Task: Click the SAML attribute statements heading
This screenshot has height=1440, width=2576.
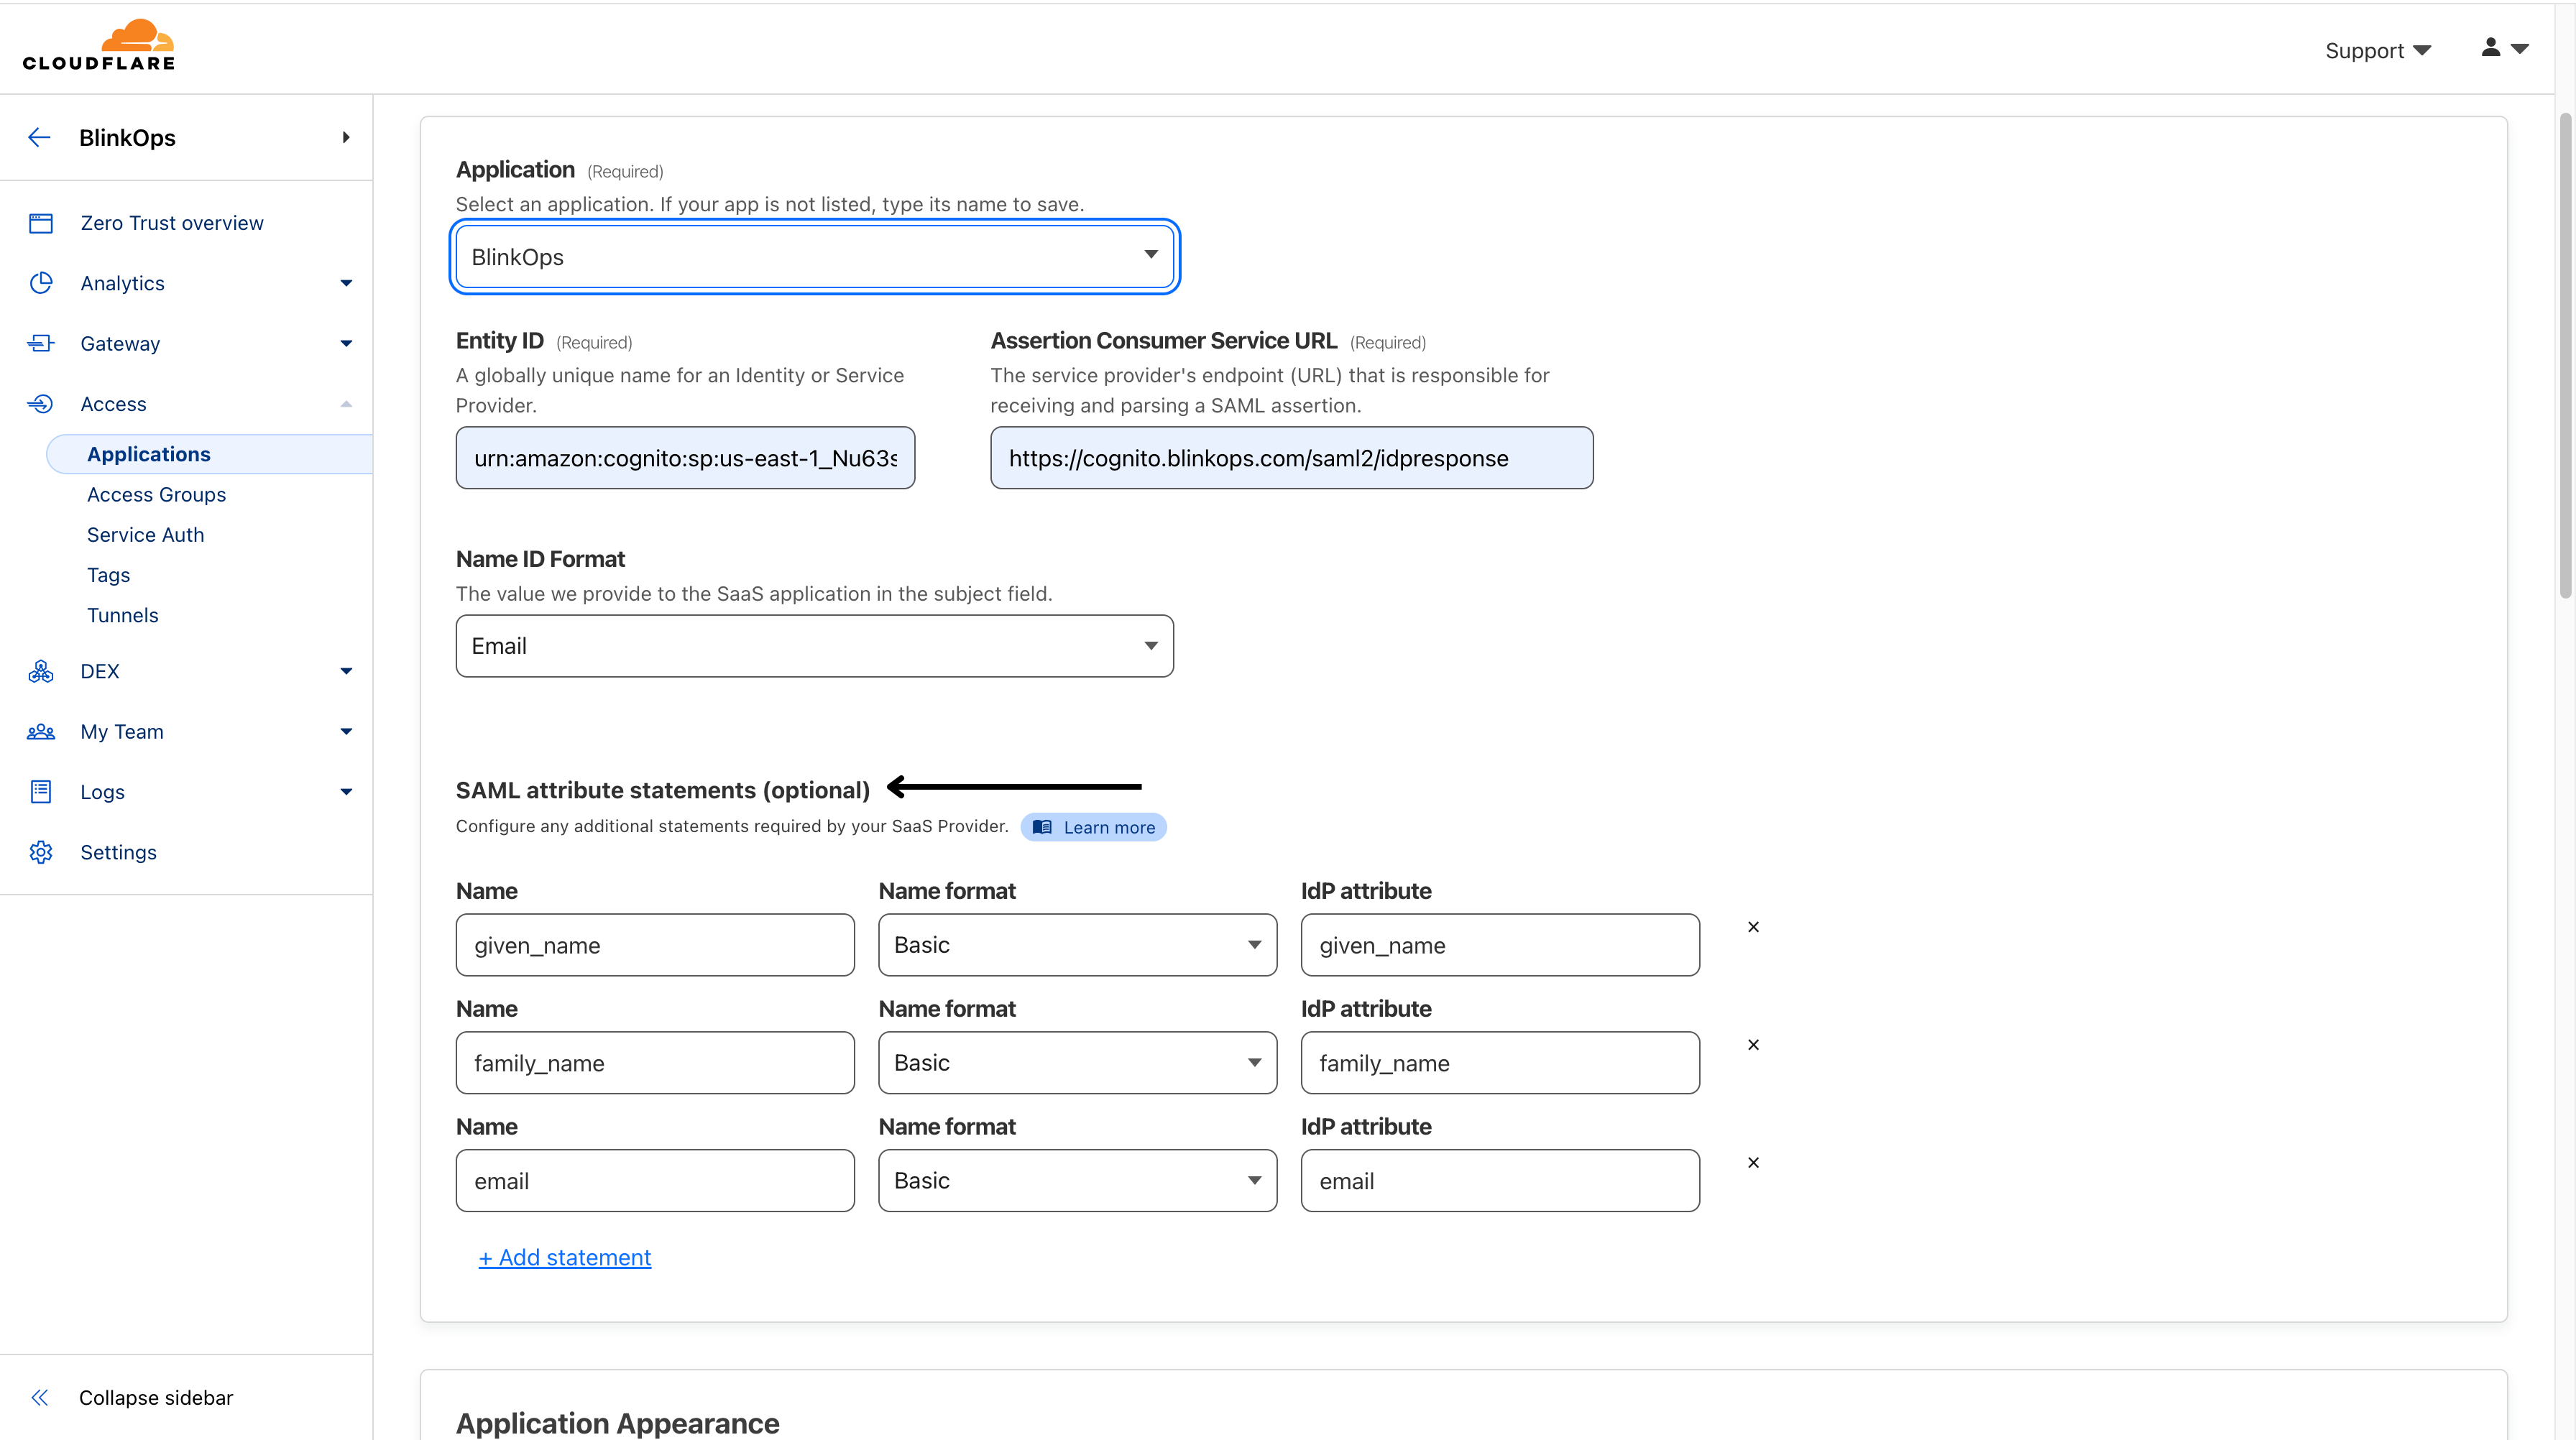Action: [x=663, y=790]
